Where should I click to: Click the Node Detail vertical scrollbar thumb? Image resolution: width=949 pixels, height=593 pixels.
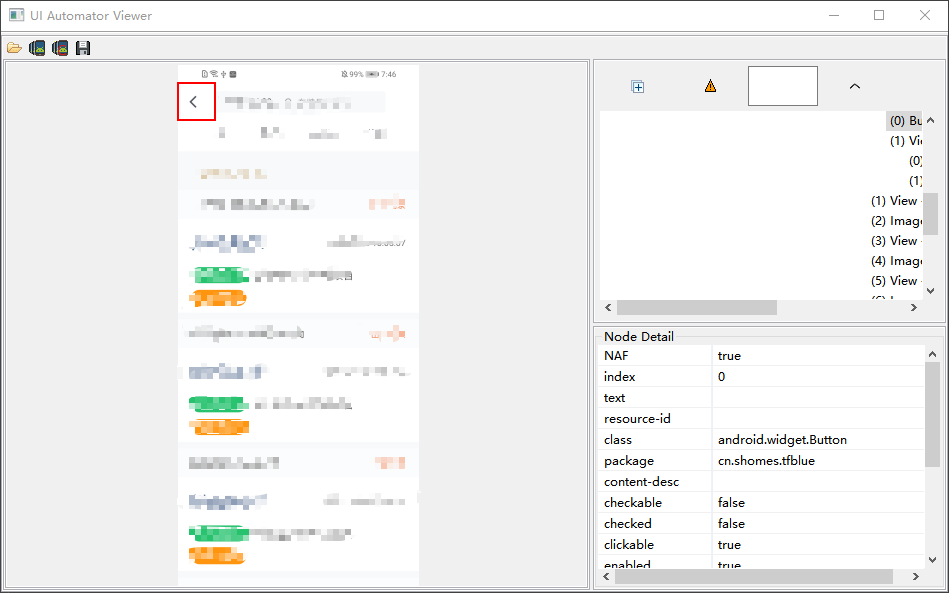(x=933, y=414)
